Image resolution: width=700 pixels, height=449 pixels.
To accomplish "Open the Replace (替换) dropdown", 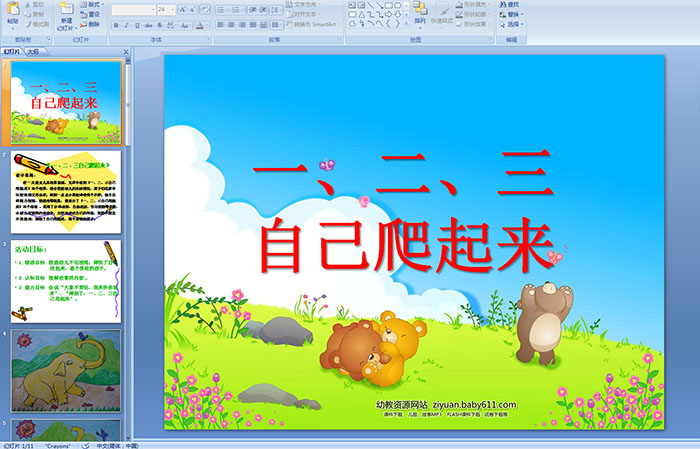I will 512,14.
